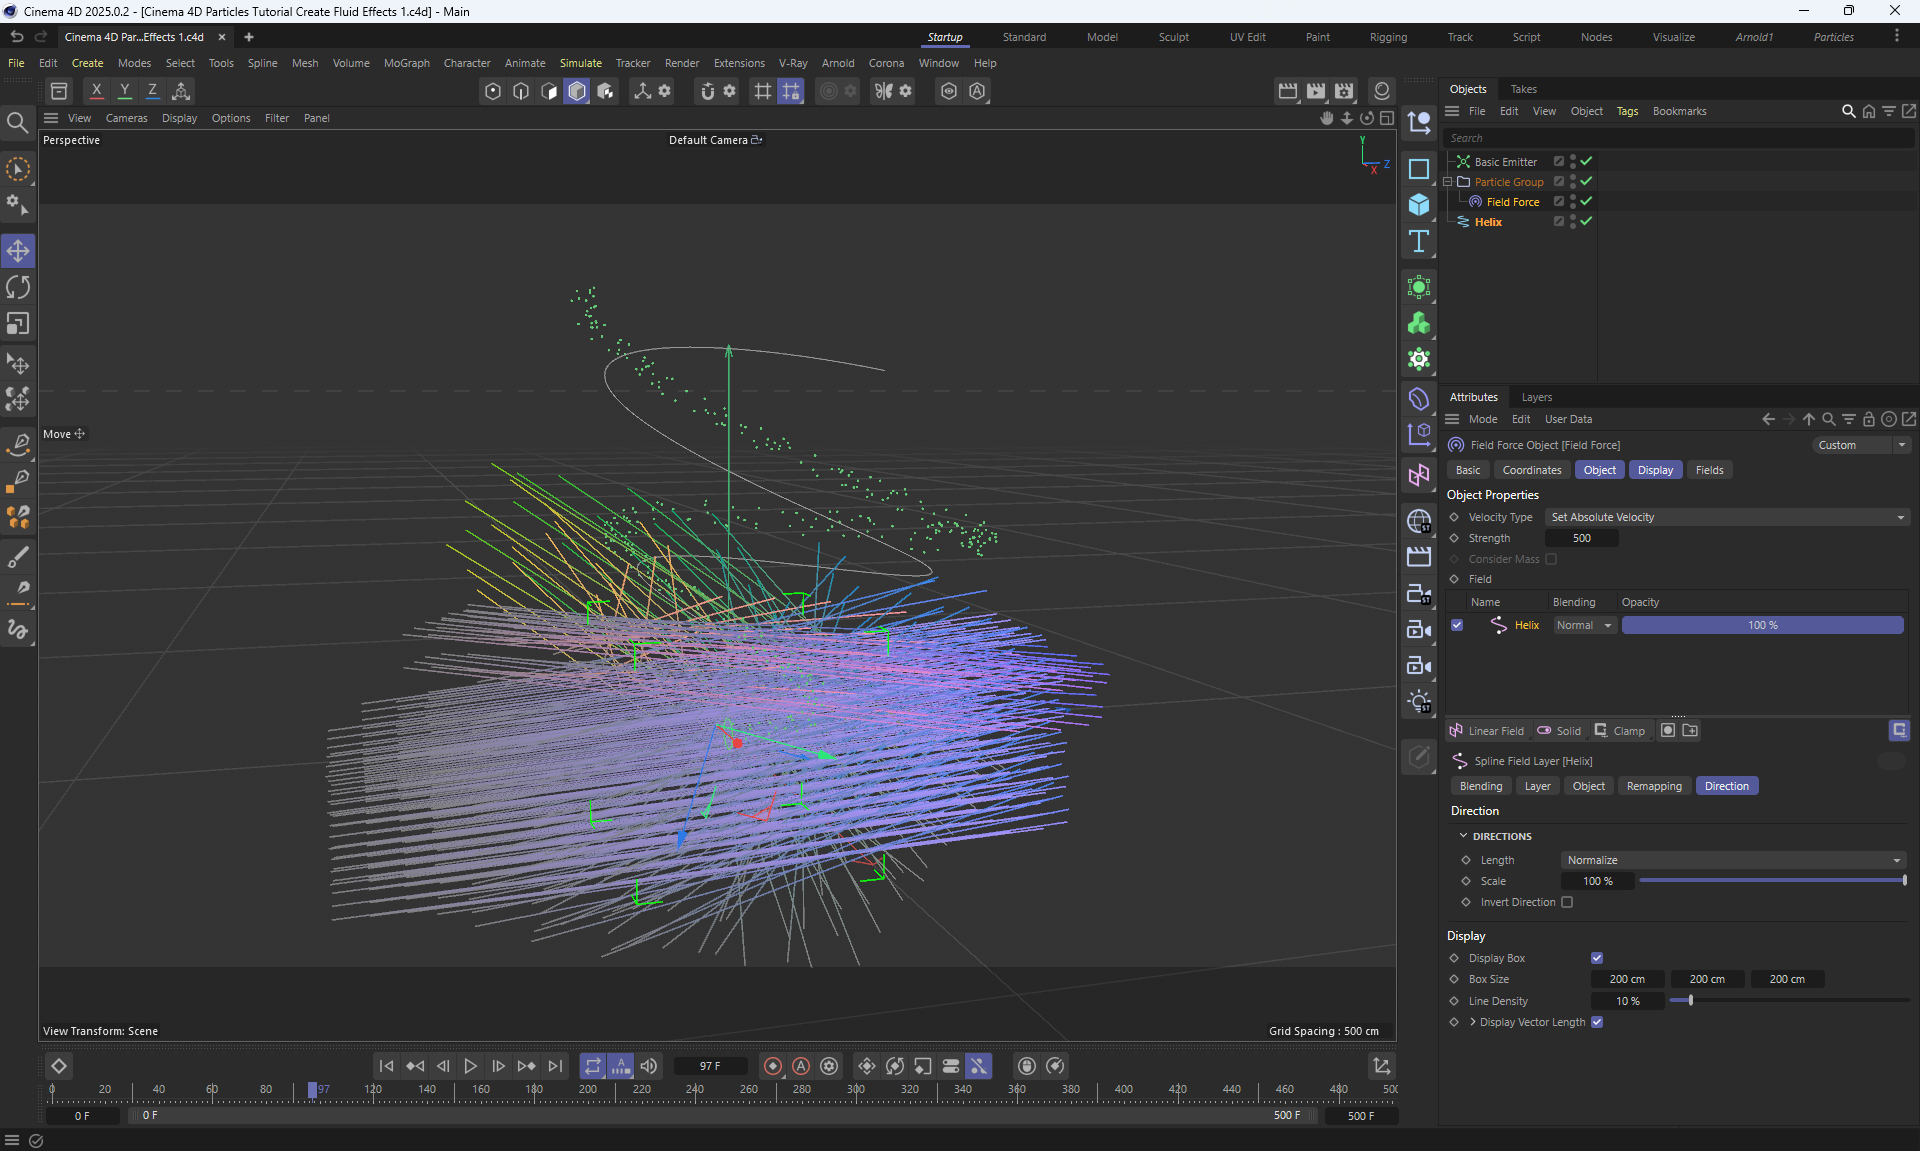This screenshot has height=1151, width=1920.
Task: Open the Simulate menu
Action: [x=580, y=63]
